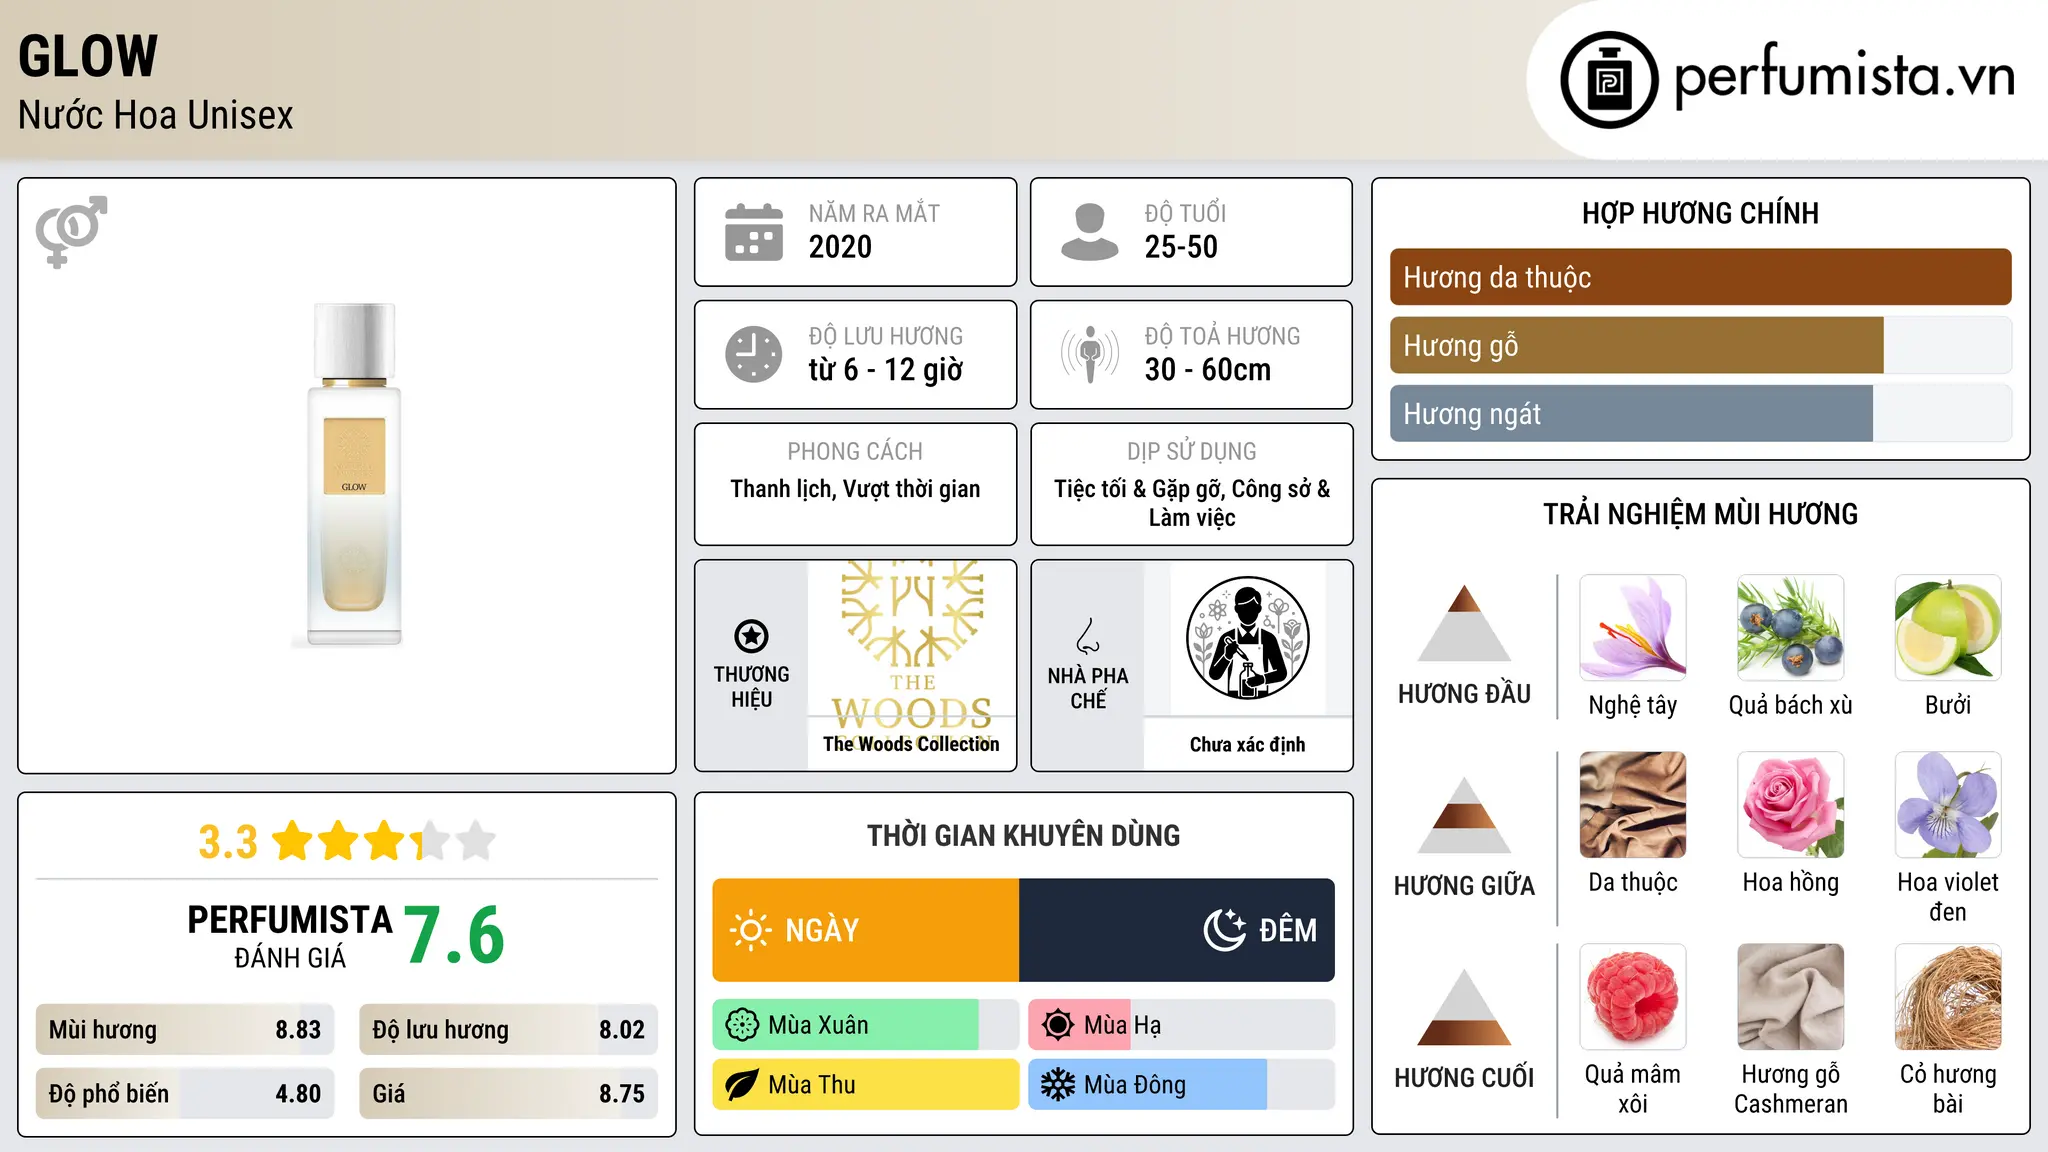Select the Hương gỗ accord bar
Screen dimensions: 2048x1152
click(1700, 345)
